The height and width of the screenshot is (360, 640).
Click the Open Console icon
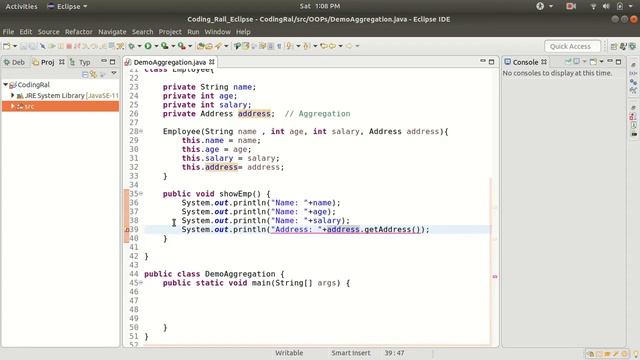pos(593,62)
